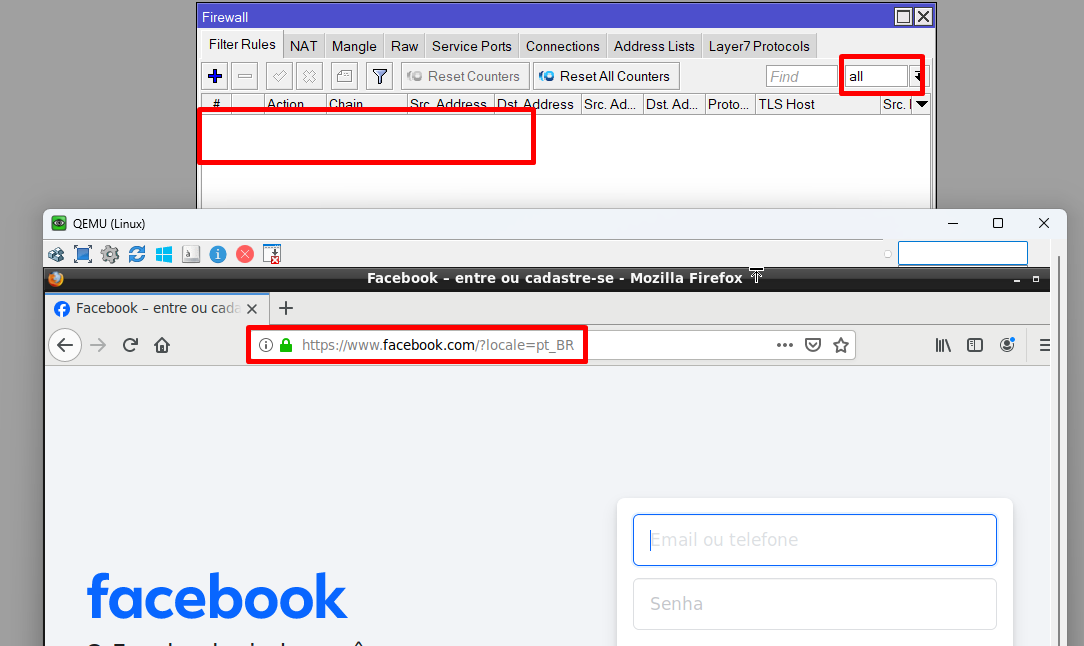Click the enable rule checkmark icon
The image size is (1084, 646).
tap(279, 76)
